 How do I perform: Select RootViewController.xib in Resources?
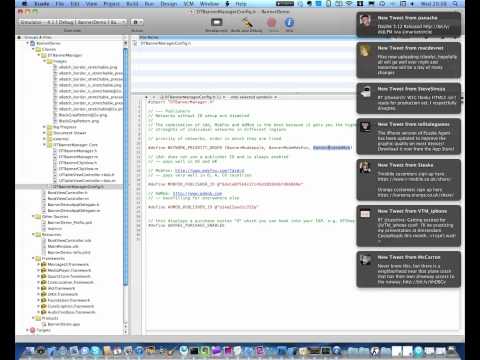tap(69, 240)
